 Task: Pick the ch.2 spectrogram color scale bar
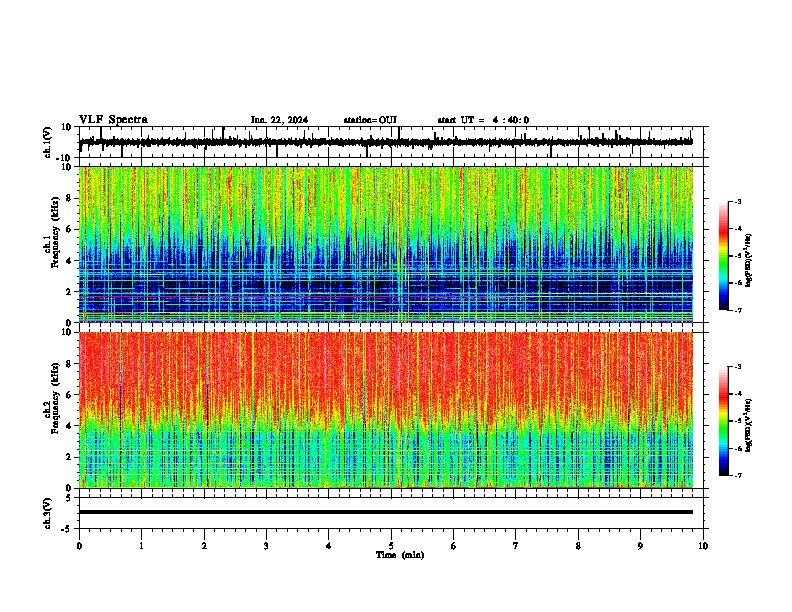pyautogui.click(x=724, y=421)
